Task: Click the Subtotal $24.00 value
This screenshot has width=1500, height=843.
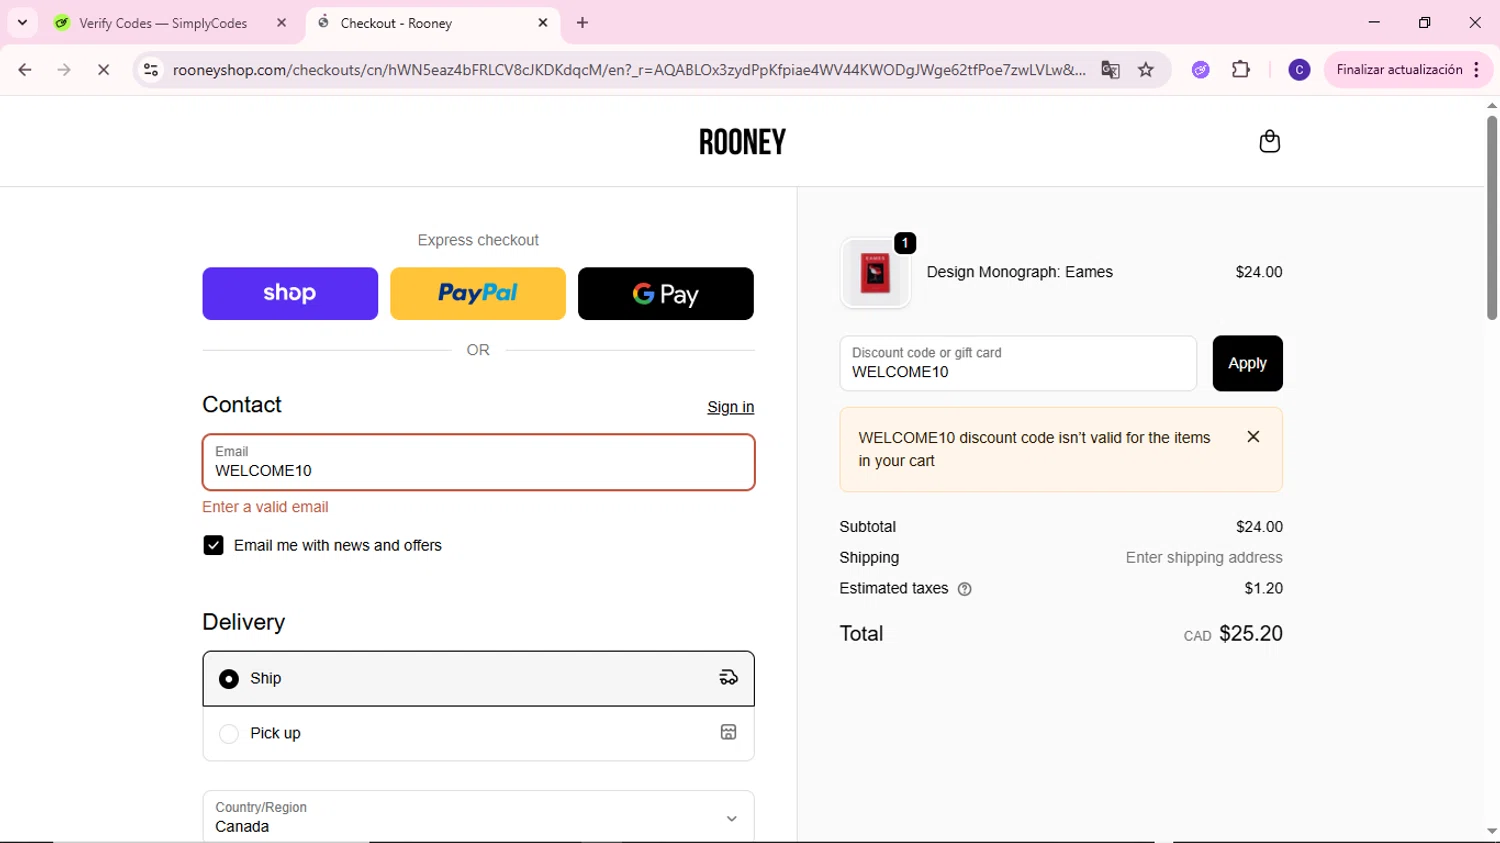Action: coord(1259,527)
